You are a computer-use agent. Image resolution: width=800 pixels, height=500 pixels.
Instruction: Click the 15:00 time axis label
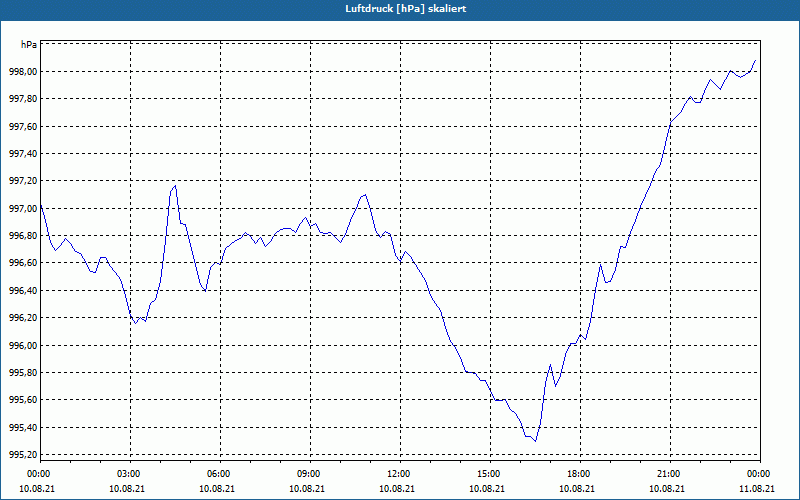490,474
